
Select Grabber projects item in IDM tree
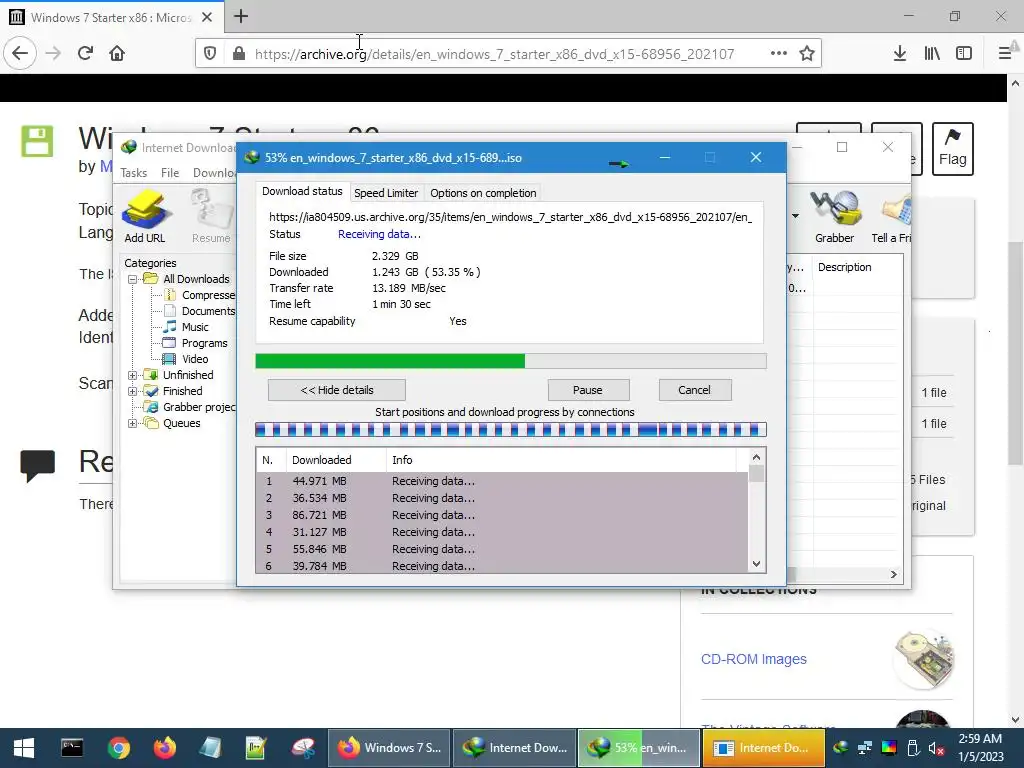coord(189,408)
